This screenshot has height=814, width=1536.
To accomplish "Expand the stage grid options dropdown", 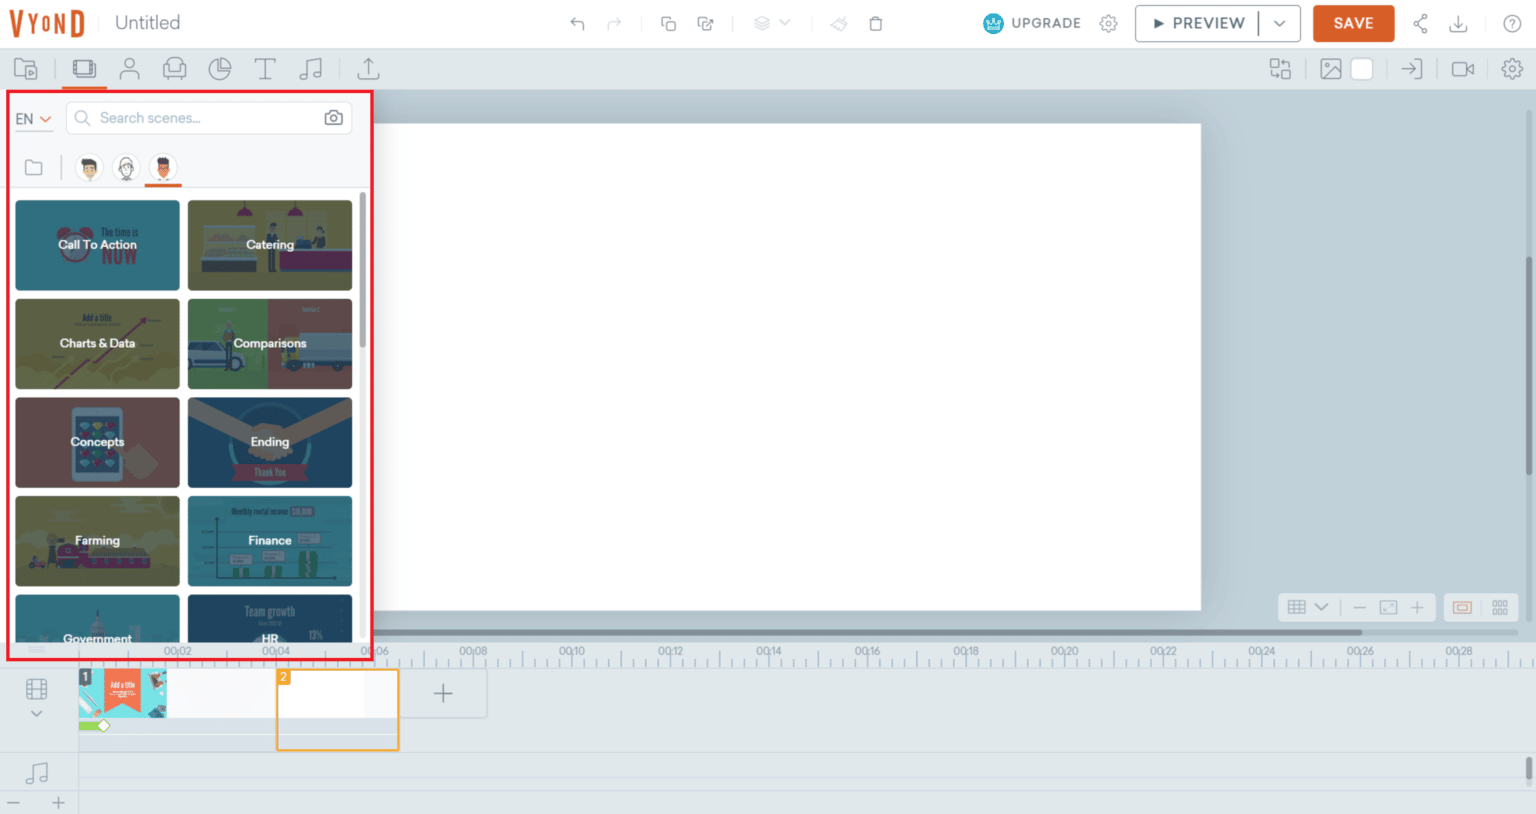I will point(1321,608).
